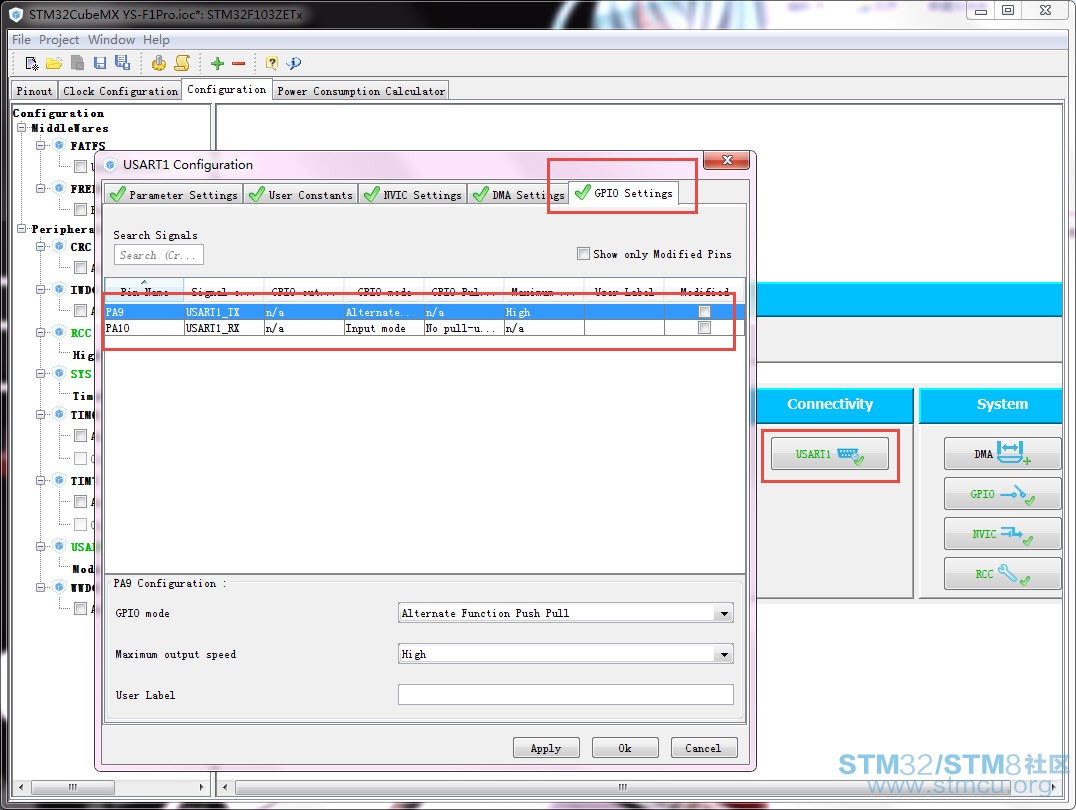The width and height of the screenshot is (1076, 810).
Task: Click the Generate Report scroll icon
Action: (182, 63)
